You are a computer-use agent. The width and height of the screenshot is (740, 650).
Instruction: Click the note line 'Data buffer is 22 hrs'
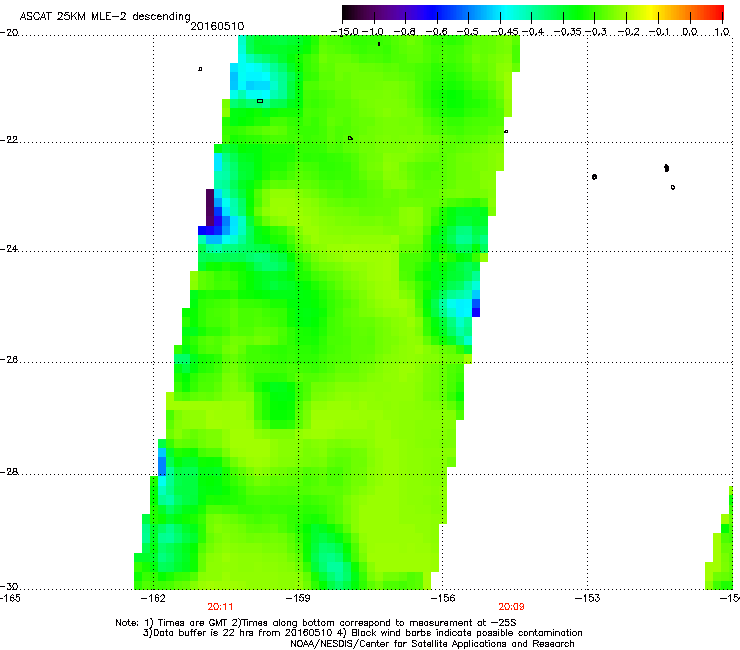[x=362, y=633]
